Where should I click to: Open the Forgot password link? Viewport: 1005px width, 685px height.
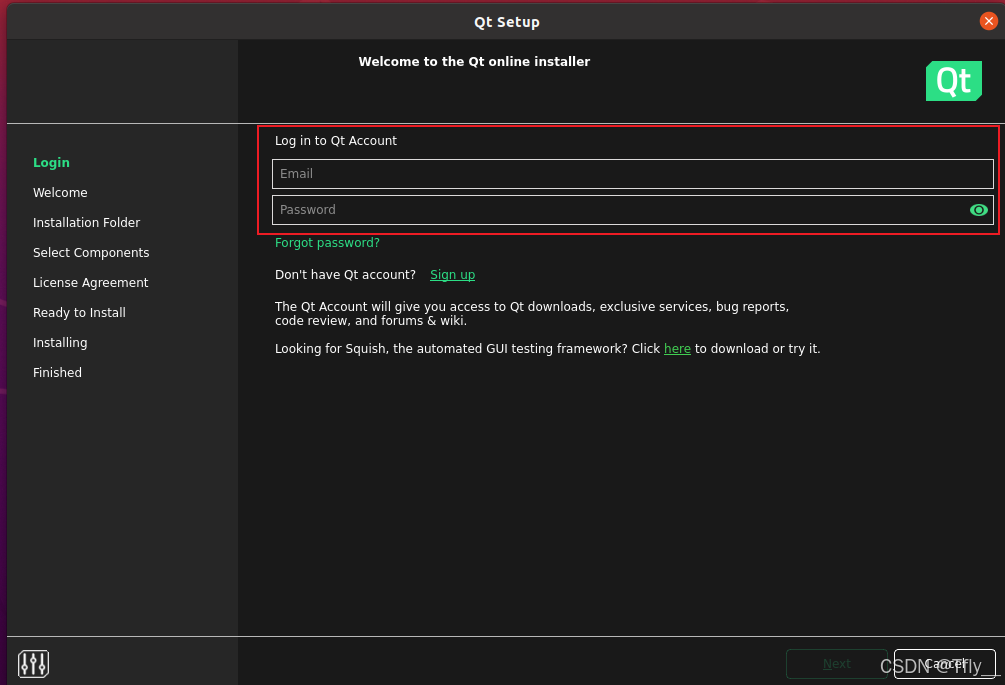coord(327,243)
